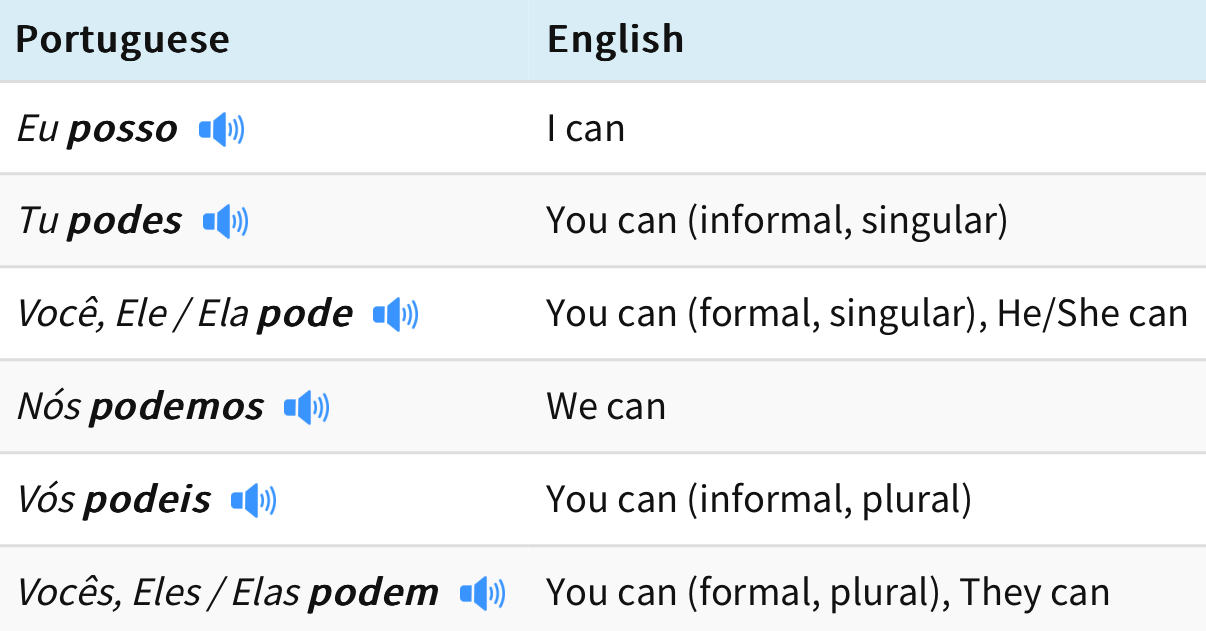The width and height of the screenshot is (1206, 631).
Task: Click 'You can (informal, plural)' text
Action: [759, 499]
